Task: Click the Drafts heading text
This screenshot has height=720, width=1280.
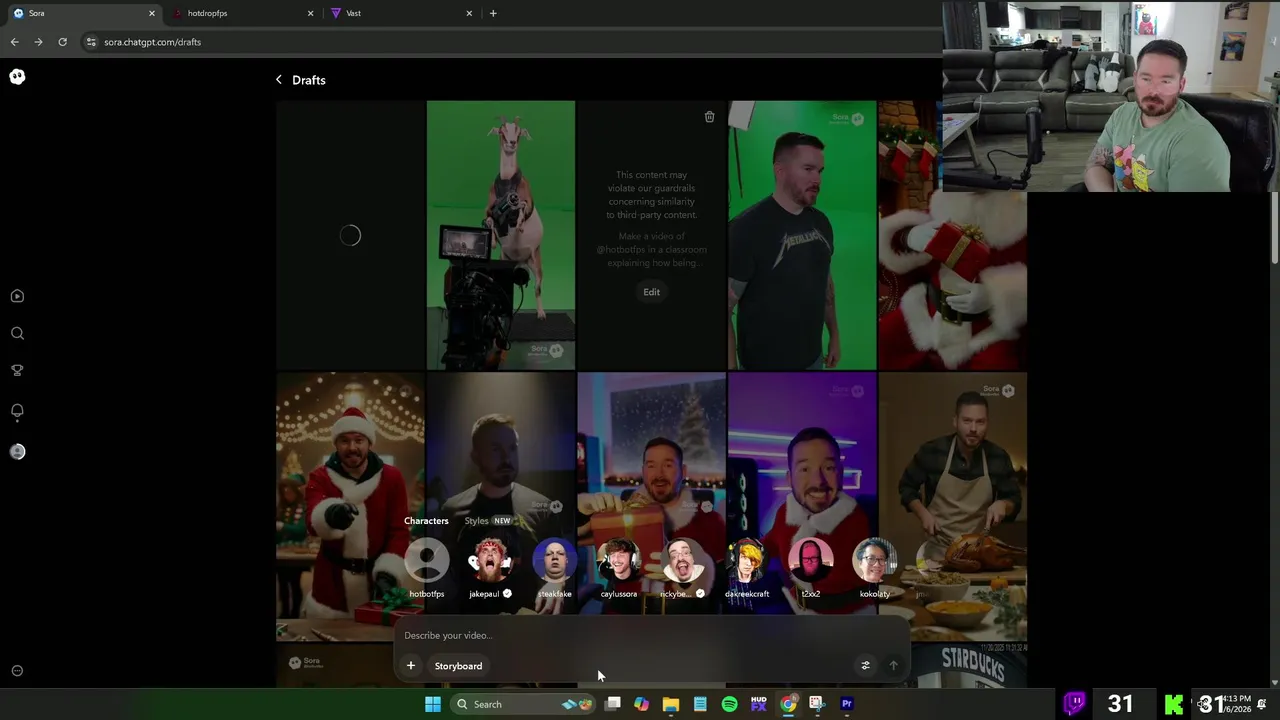Action: pos(309,80)
